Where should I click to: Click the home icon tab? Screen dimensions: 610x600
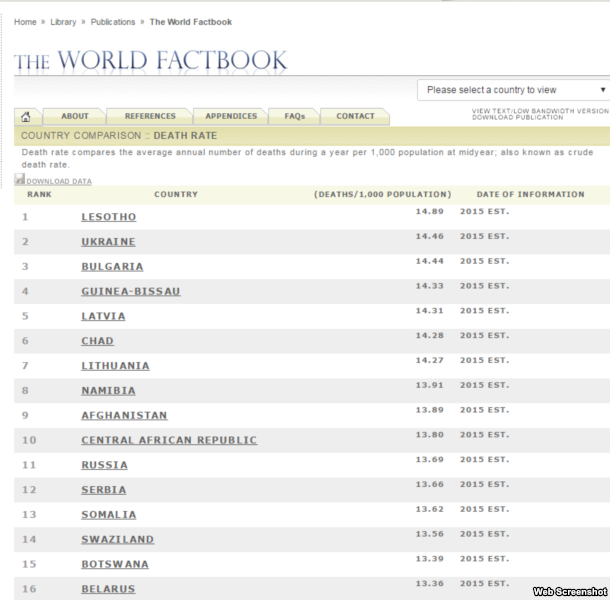click(27, 116)
